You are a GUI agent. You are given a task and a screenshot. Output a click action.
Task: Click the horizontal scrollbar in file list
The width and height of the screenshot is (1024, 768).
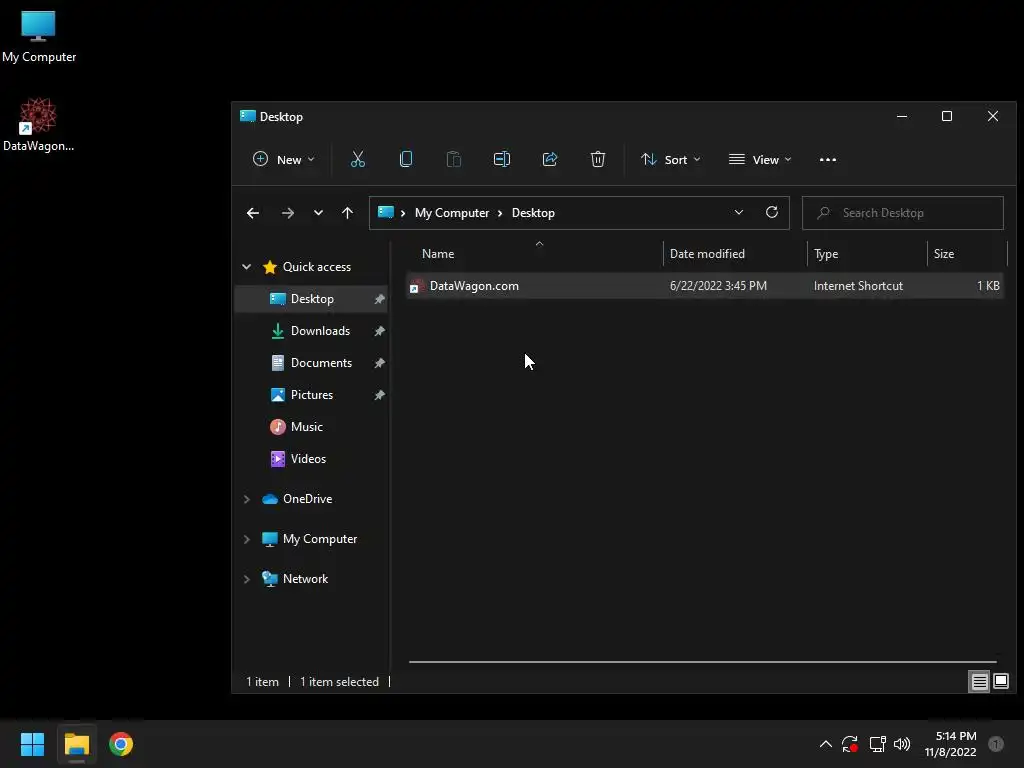point(703,662)
